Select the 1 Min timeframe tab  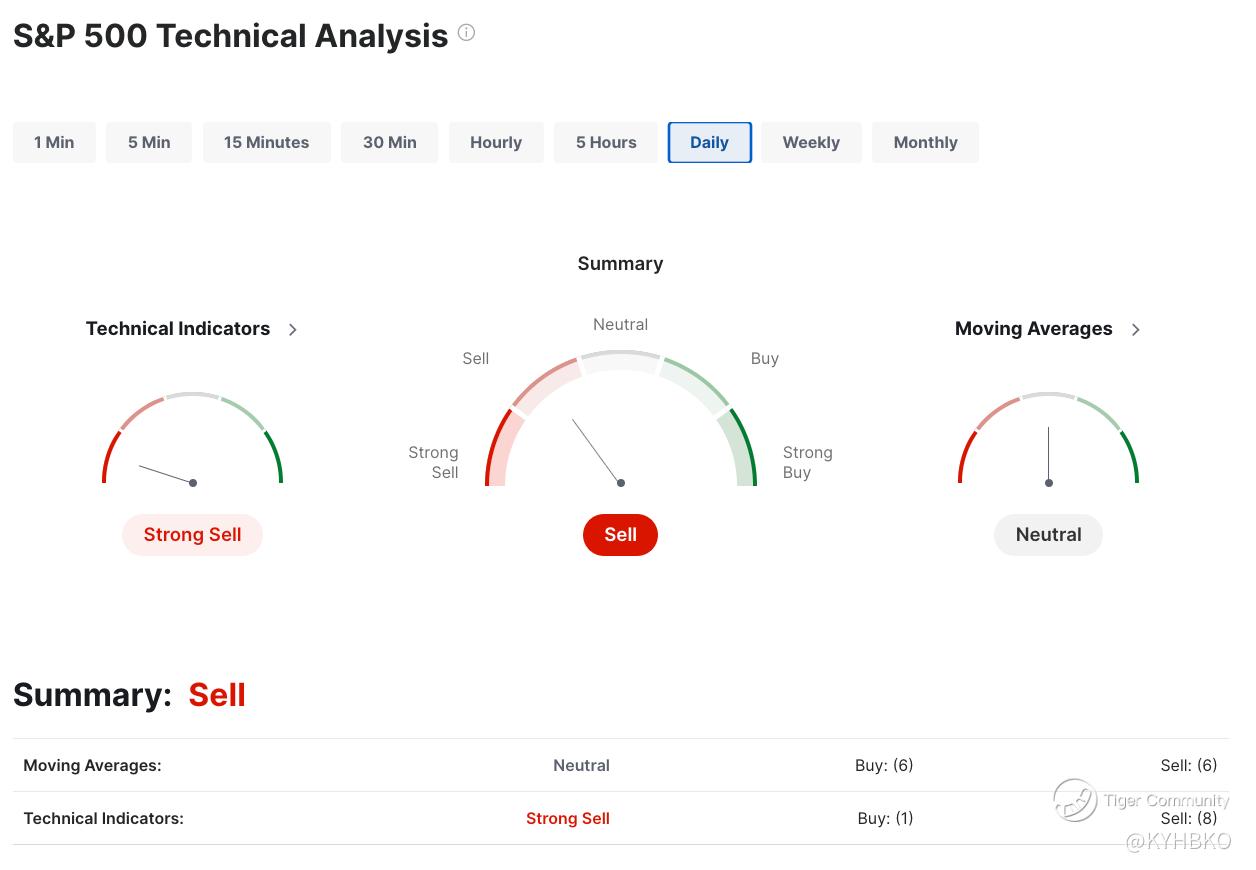pos(54,142)
